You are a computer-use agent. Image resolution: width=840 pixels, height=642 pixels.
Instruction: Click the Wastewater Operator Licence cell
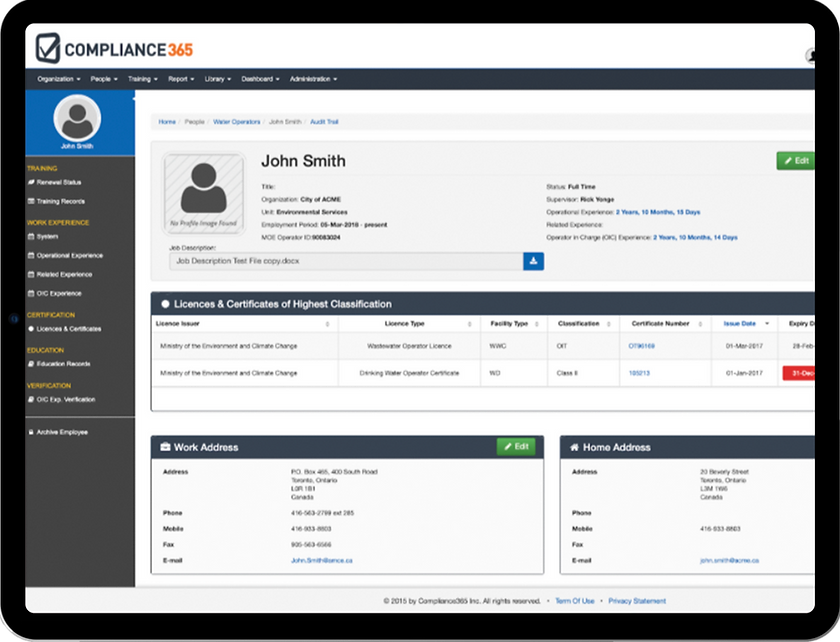(409, 346)
